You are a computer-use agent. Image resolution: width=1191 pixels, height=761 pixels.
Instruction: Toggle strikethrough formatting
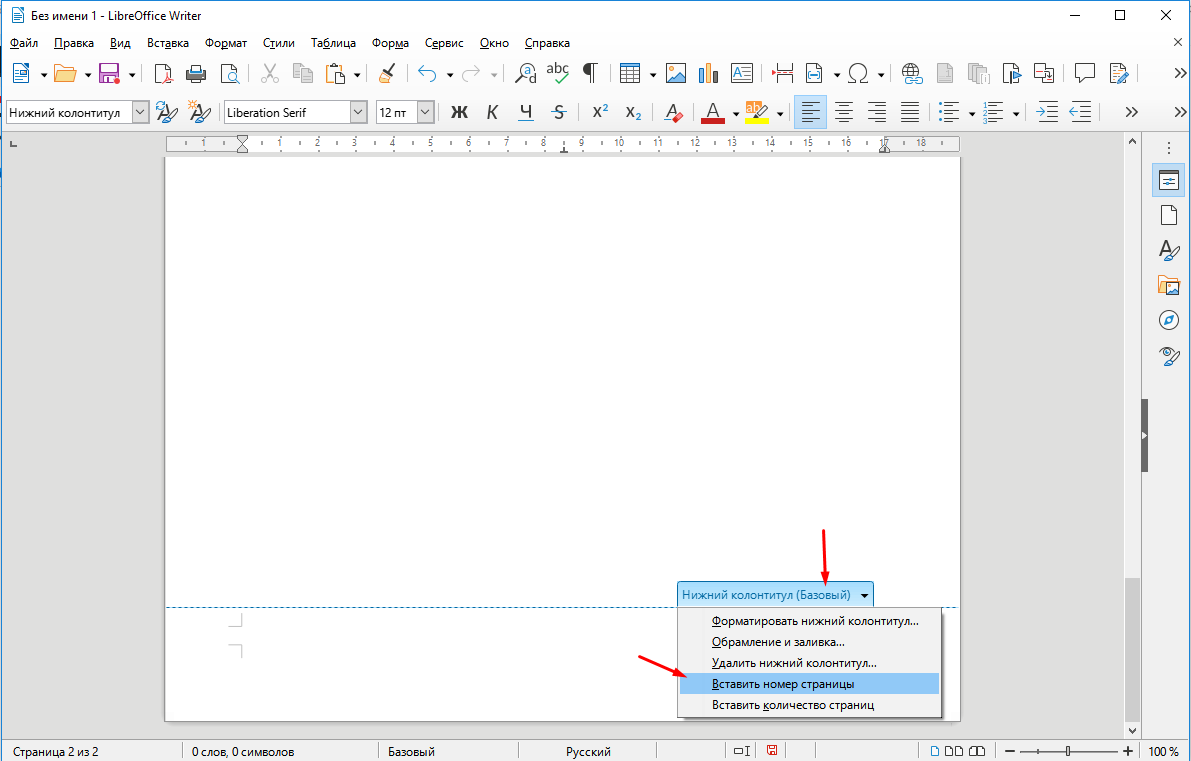tap(559, 112)
